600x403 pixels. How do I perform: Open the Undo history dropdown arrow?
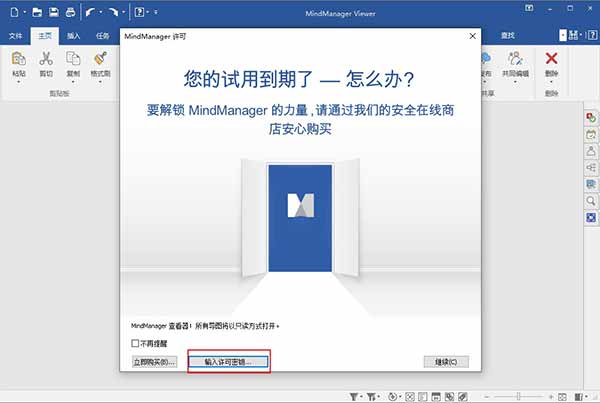click(x=100, y=13)
